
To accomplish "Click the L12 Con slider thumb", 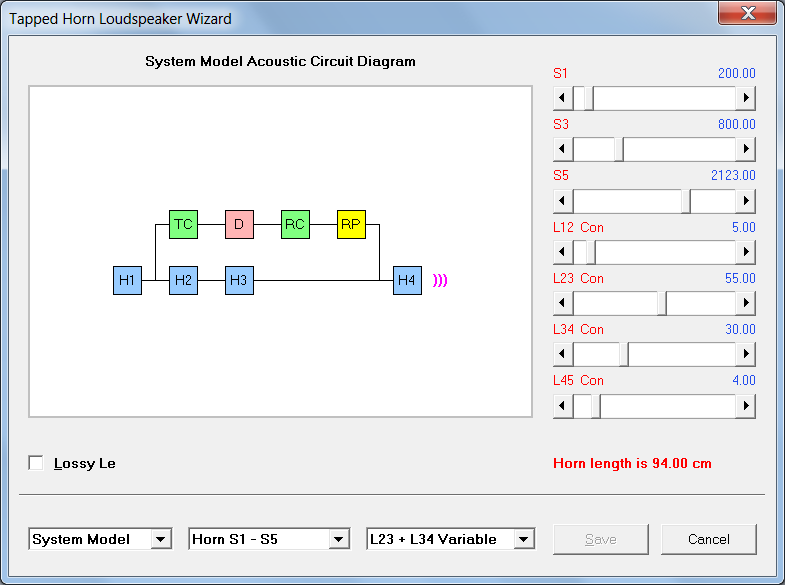I will (x=591, y=252).
